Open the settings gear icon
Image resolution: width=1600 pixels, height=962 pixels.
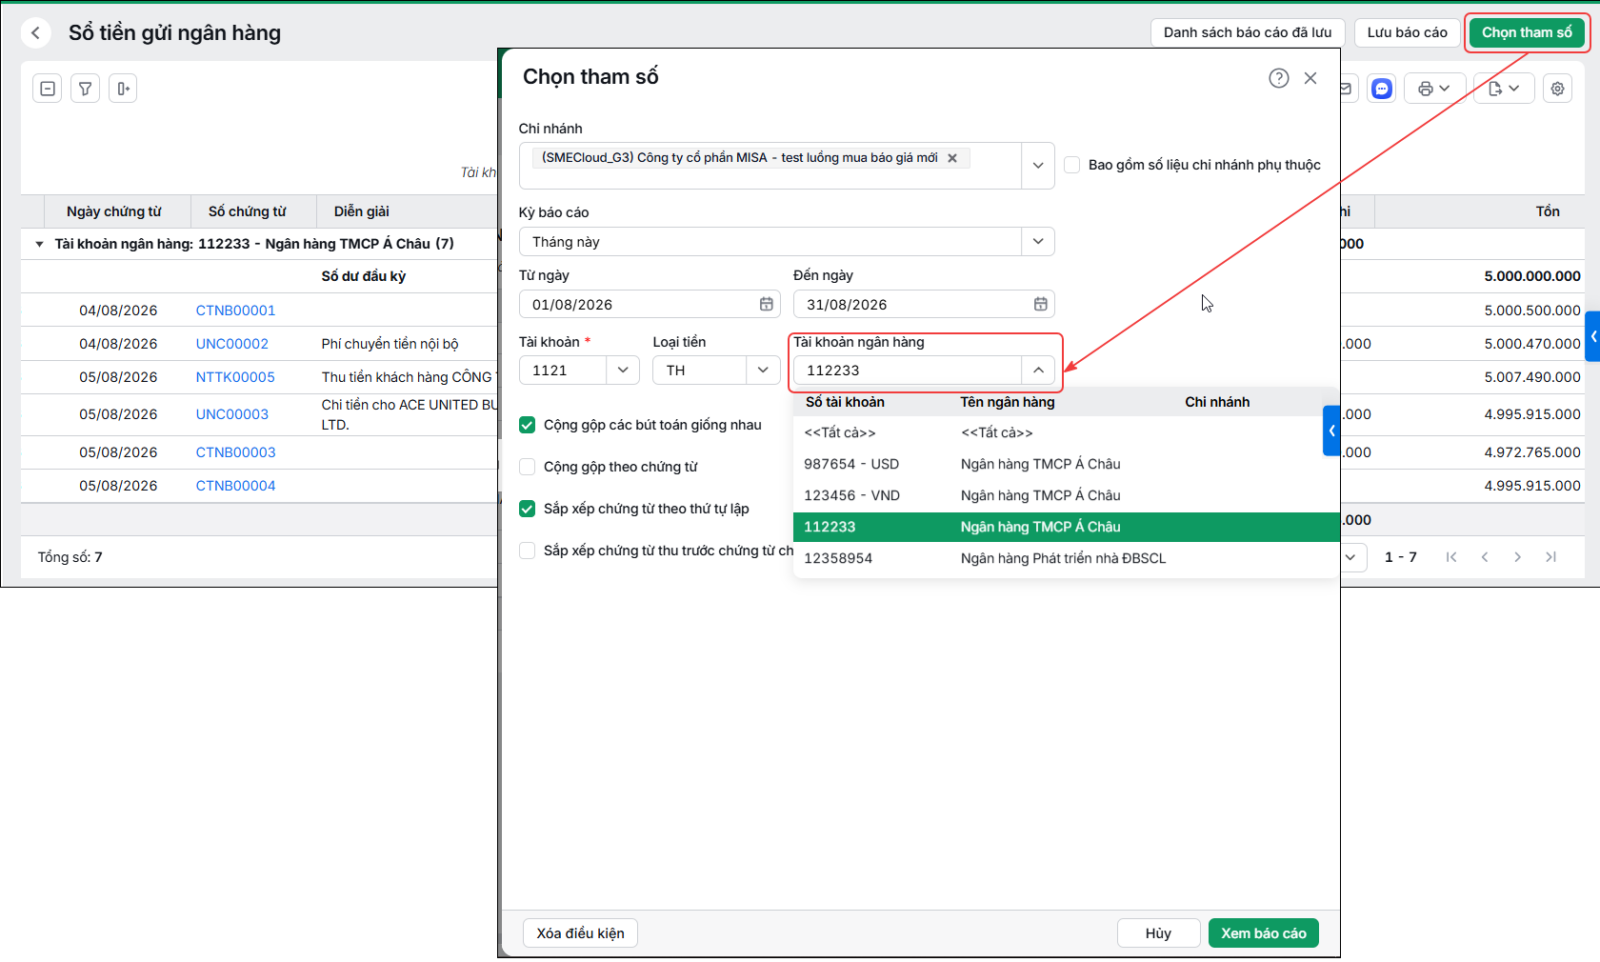1557,89
